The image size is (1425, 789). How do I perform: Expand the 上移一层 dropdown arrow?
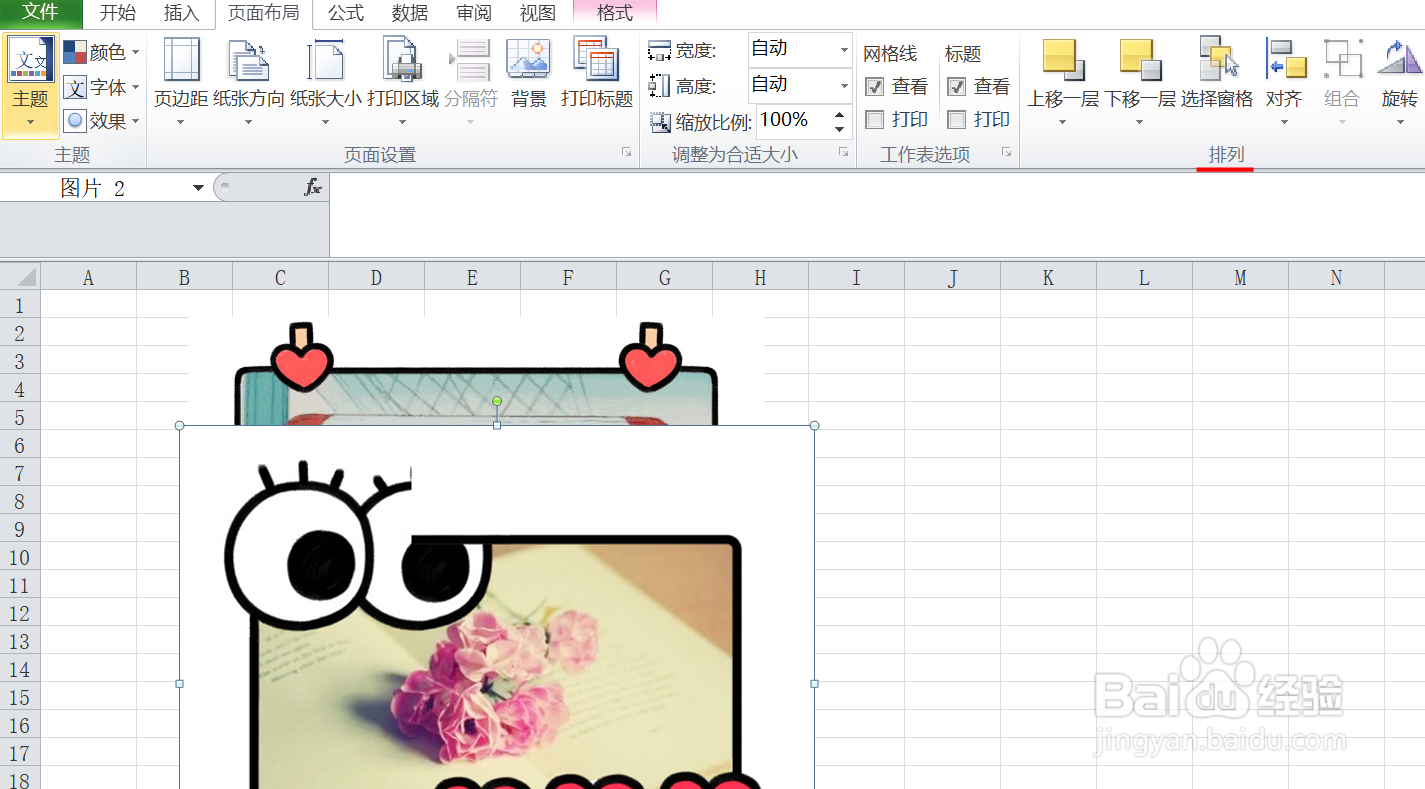click(x=1062, y=123)
